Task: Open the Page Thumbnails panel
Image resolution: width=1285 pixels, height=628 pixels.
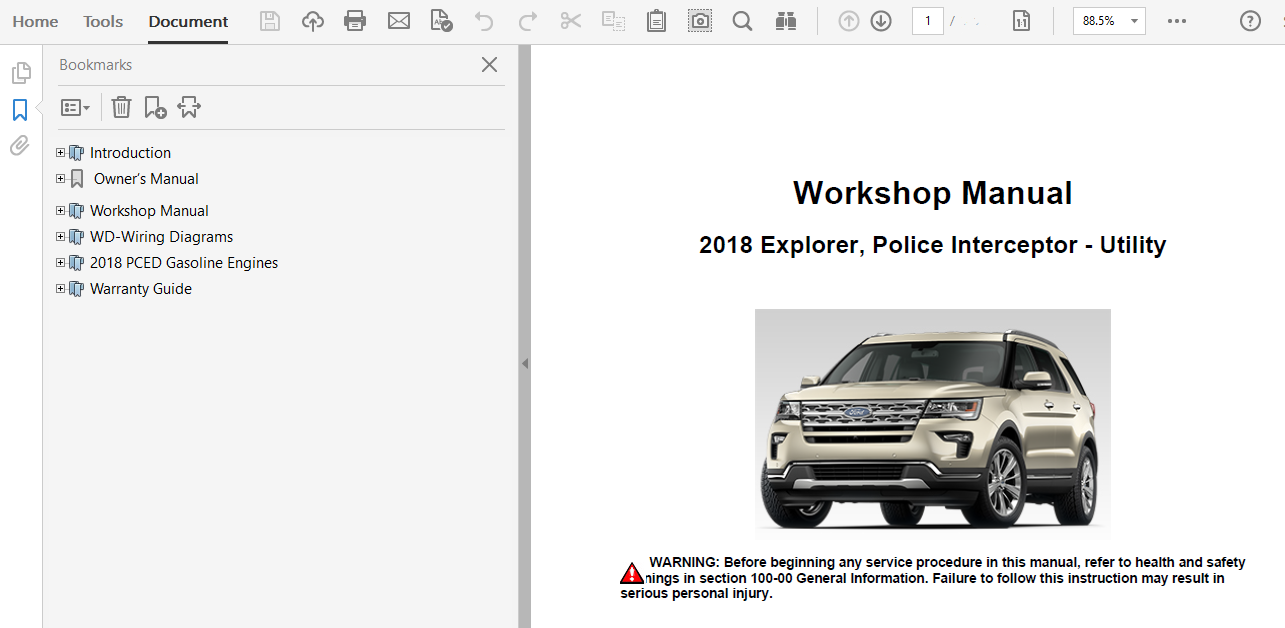Action: [x=20, y=73]
